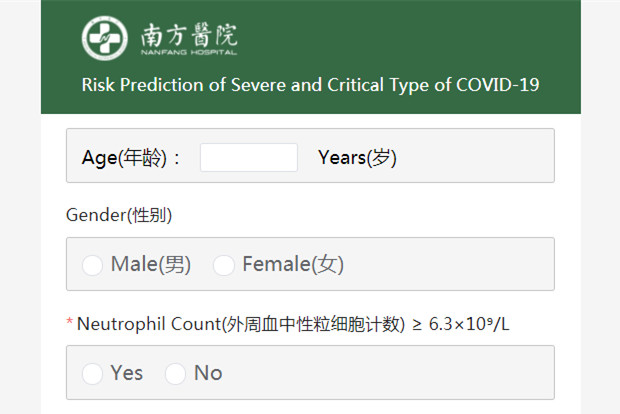
Task: Select the Male radio button
Action: click(92, 265)
